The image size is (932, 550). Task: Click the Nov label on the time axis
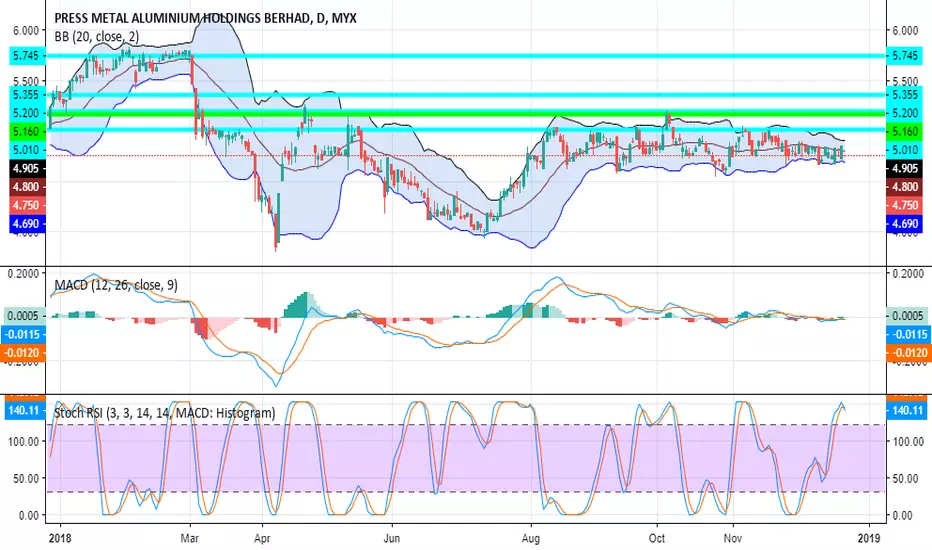pyautogui.click(x=733, y=538)
